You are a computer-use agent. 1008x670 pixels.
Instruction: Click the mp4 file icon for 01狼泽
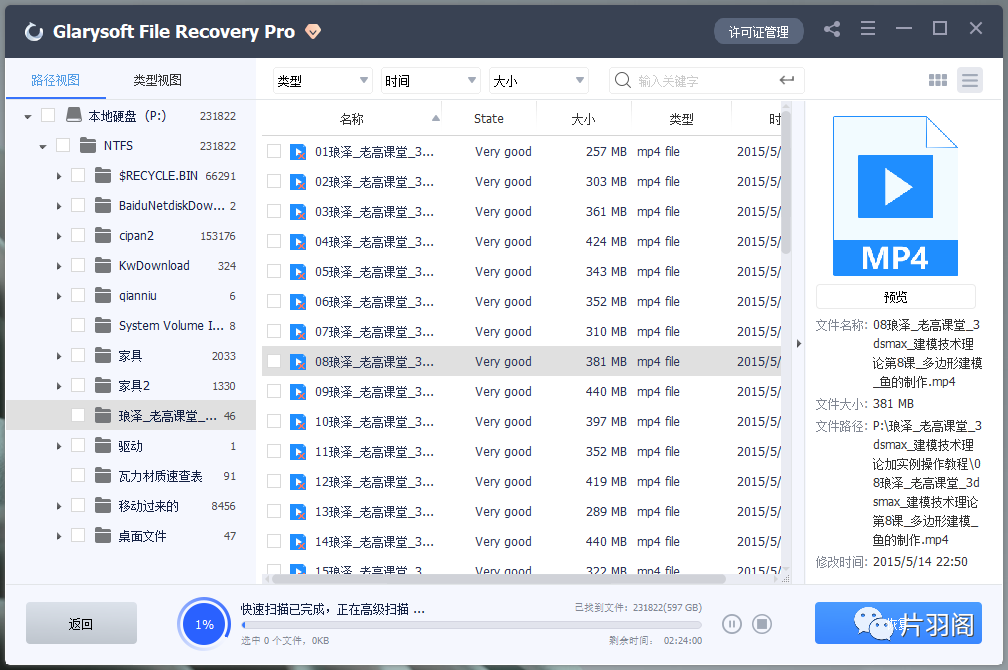[298, 152]
